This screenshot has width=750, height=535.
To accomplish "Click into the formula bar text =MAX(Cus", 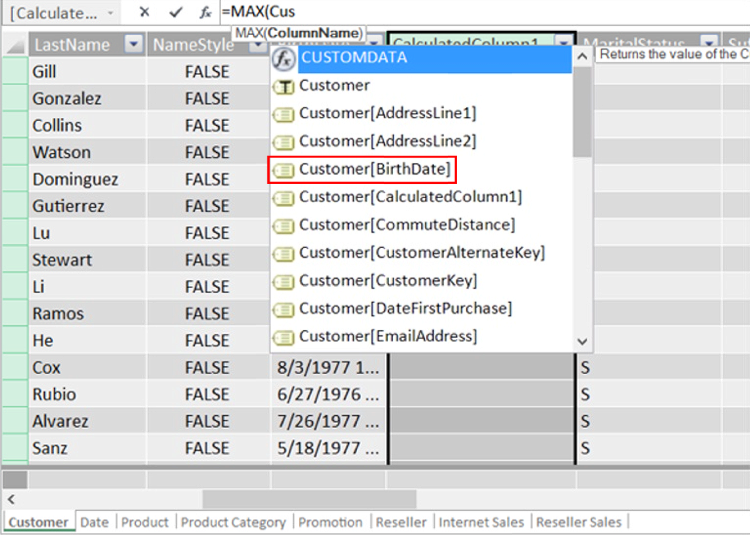I will (x=258, y=12).
